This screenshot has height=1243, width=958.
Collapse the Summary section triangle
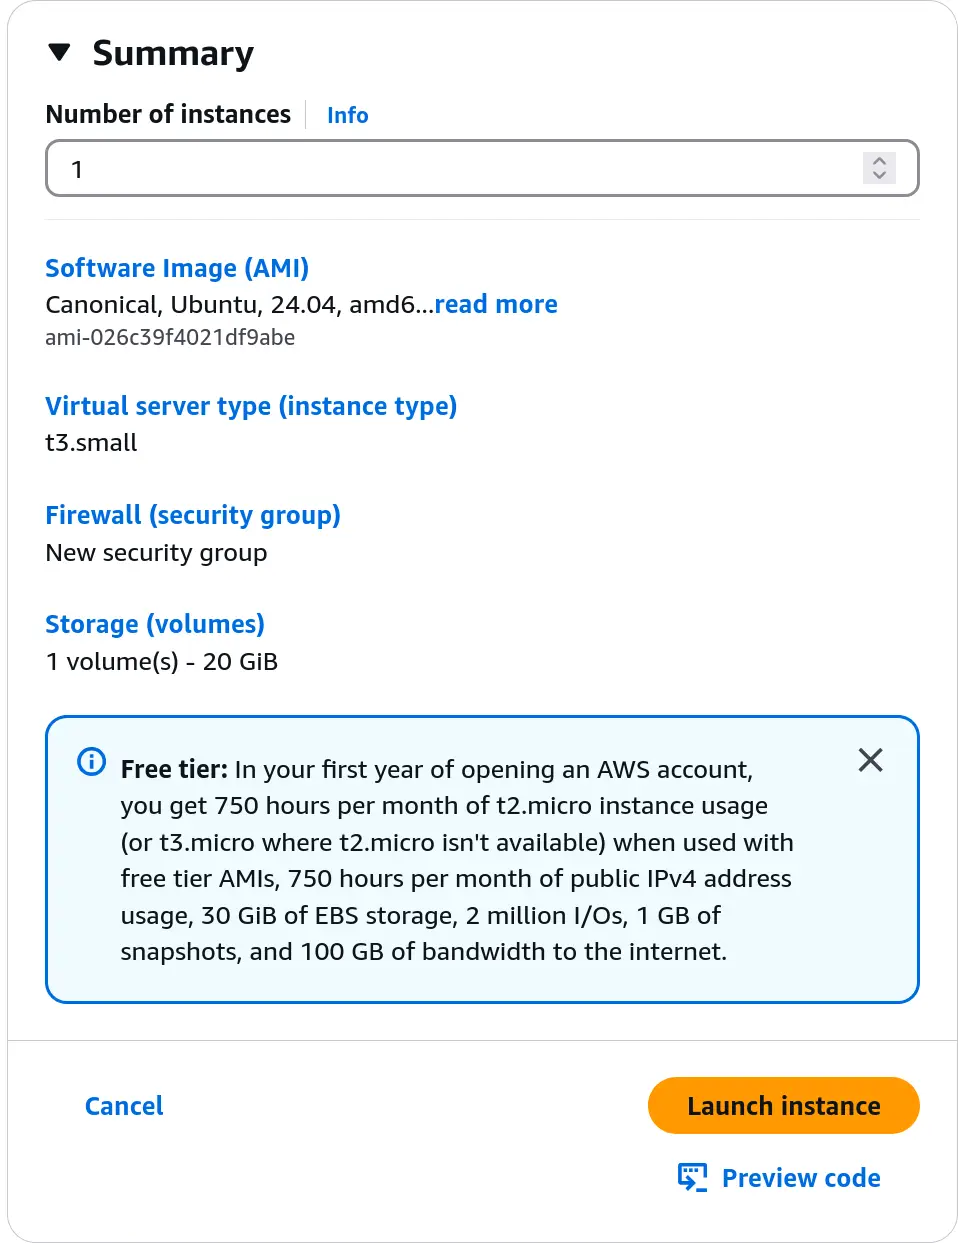60,53
